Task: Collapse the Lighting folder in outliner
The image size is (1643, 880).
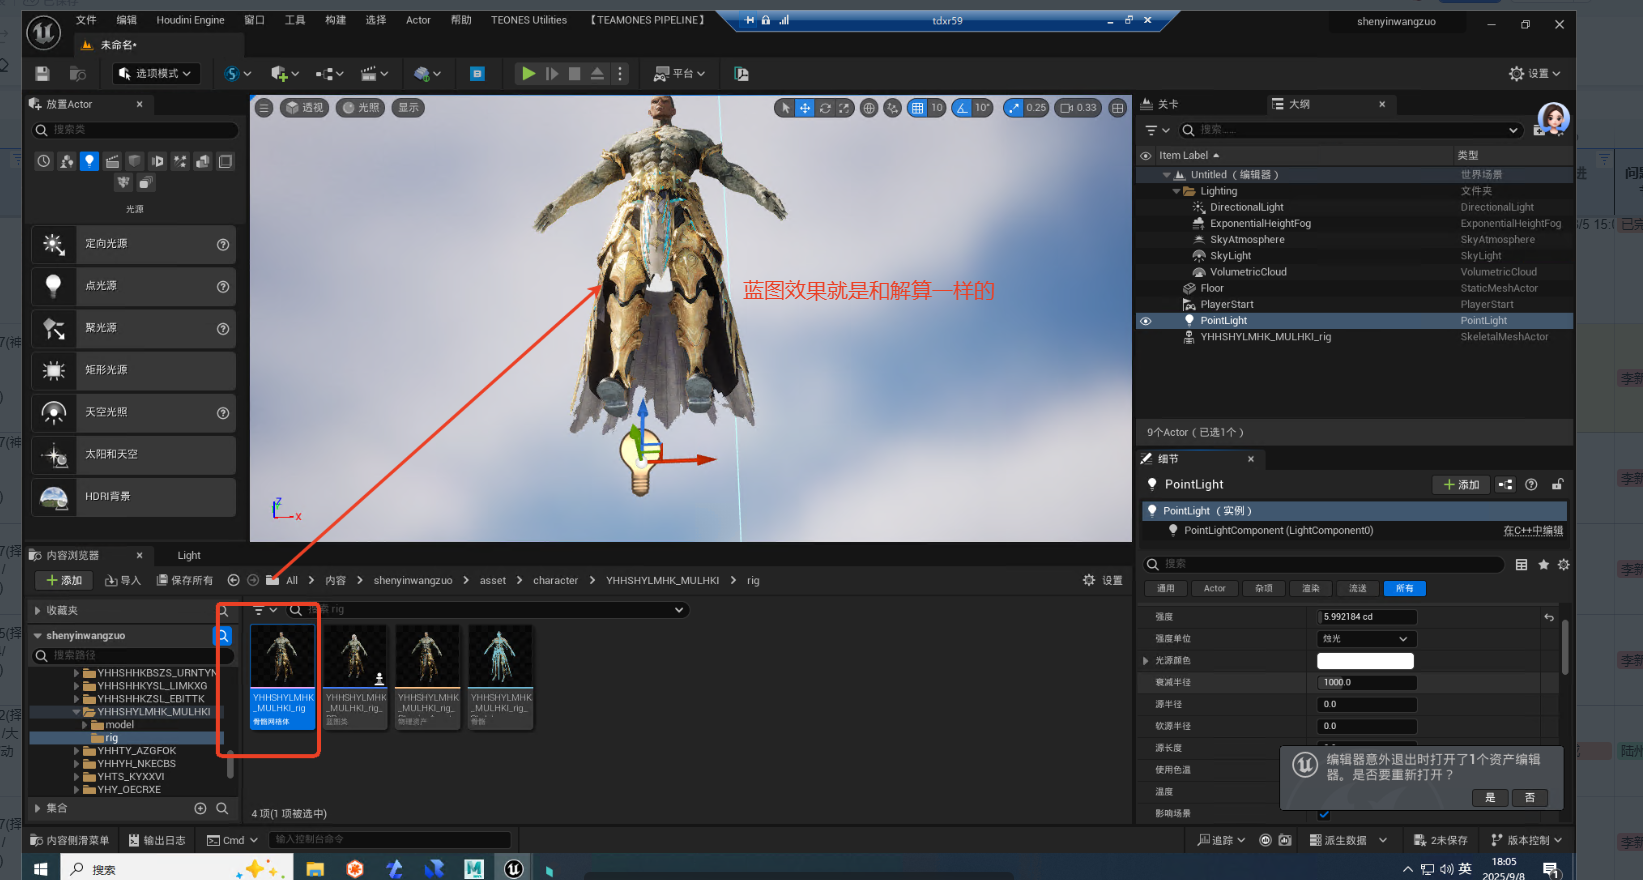Action: point(1177,191)
